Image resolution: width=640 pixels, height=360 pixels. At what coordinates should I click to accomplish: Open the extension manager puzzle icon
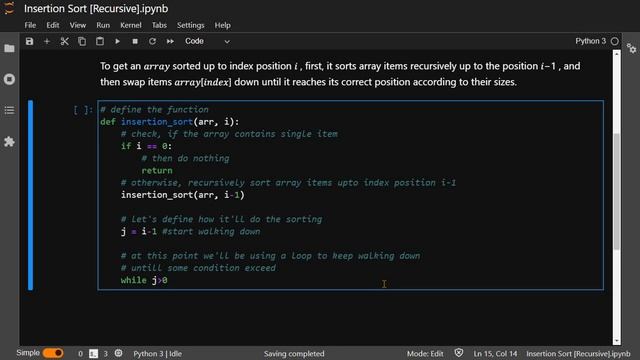pos(9,142)
